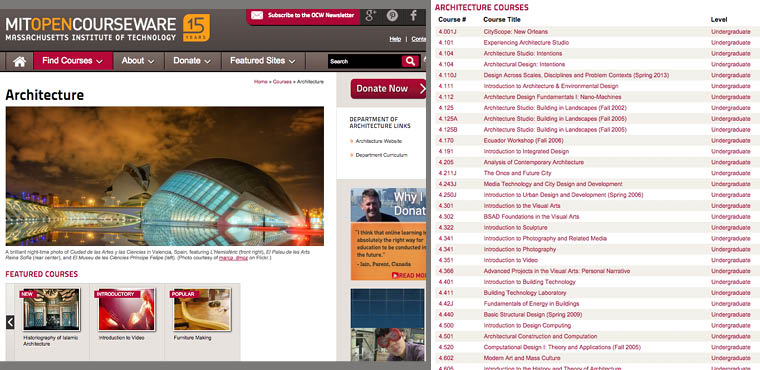Expand the Featured Sites dropdown
The width and height of the screenshot is (760, 370).
(x=263, y=61)
